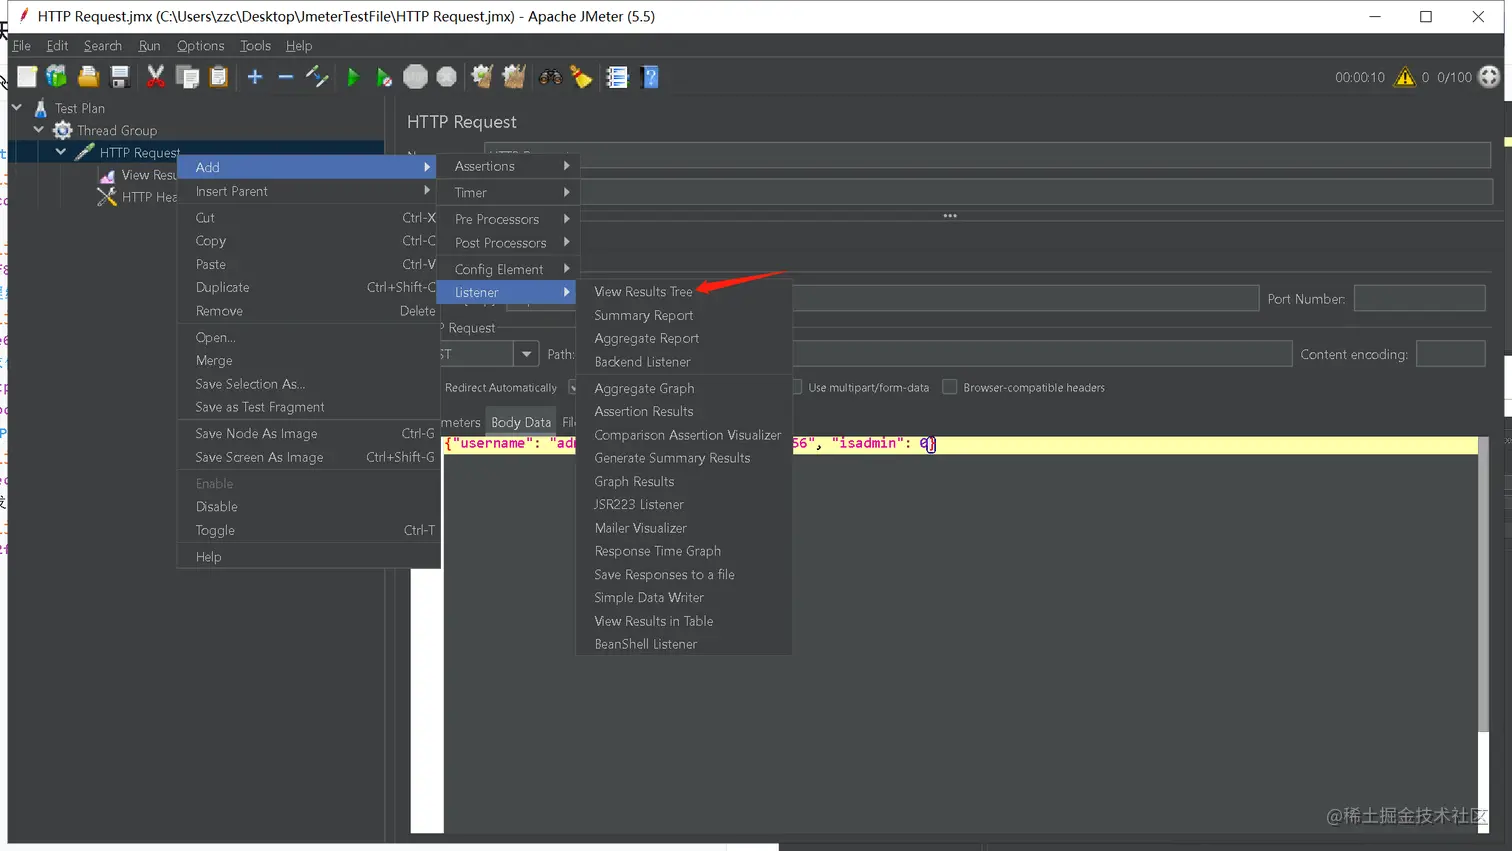The image size is (1512, 851).
Task: Open the Function Helper dialog icon
Action: point(617,77)
